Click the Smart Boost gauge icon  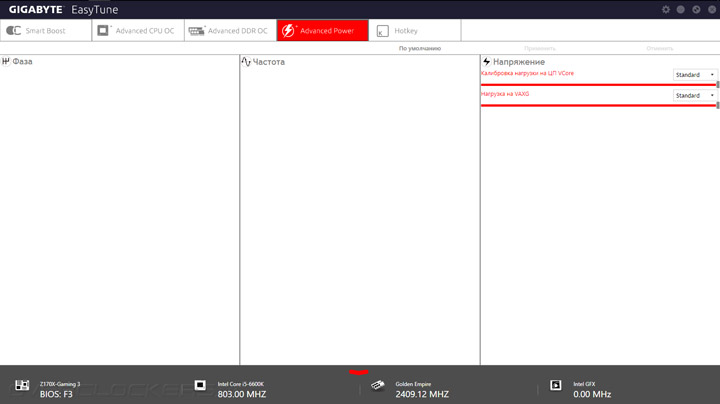point(14,31)
